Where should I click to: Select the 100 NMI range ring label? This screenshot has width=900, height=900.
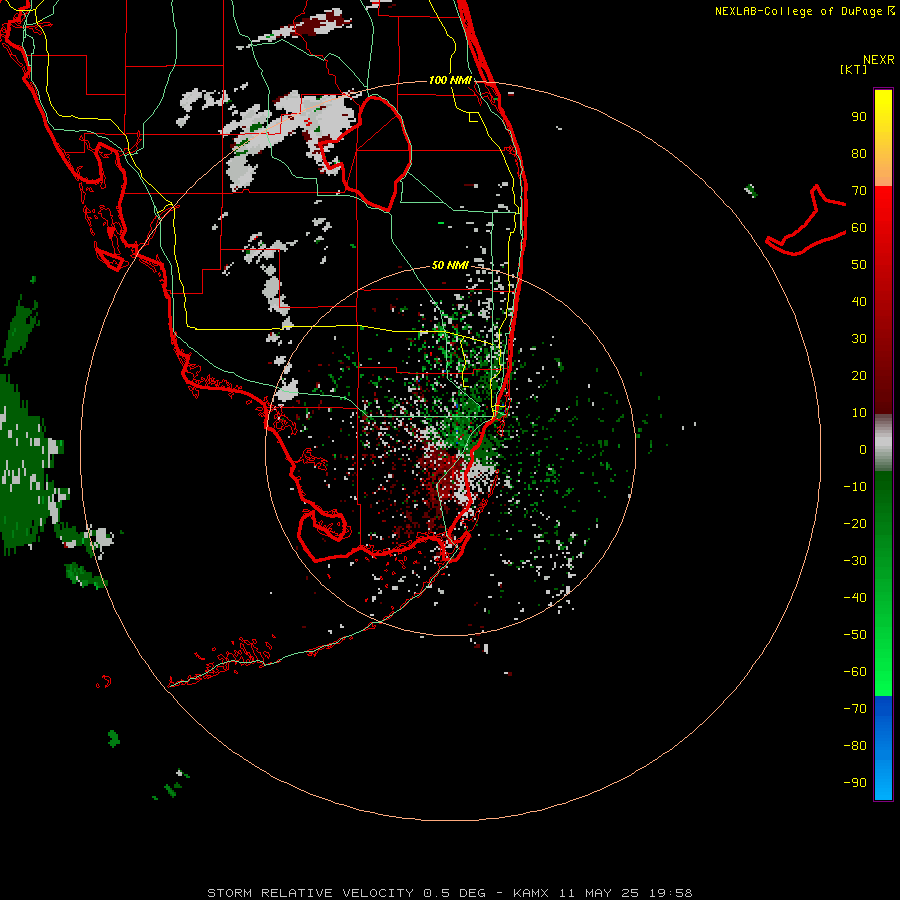pyautogui.click(x=450, y=80)
